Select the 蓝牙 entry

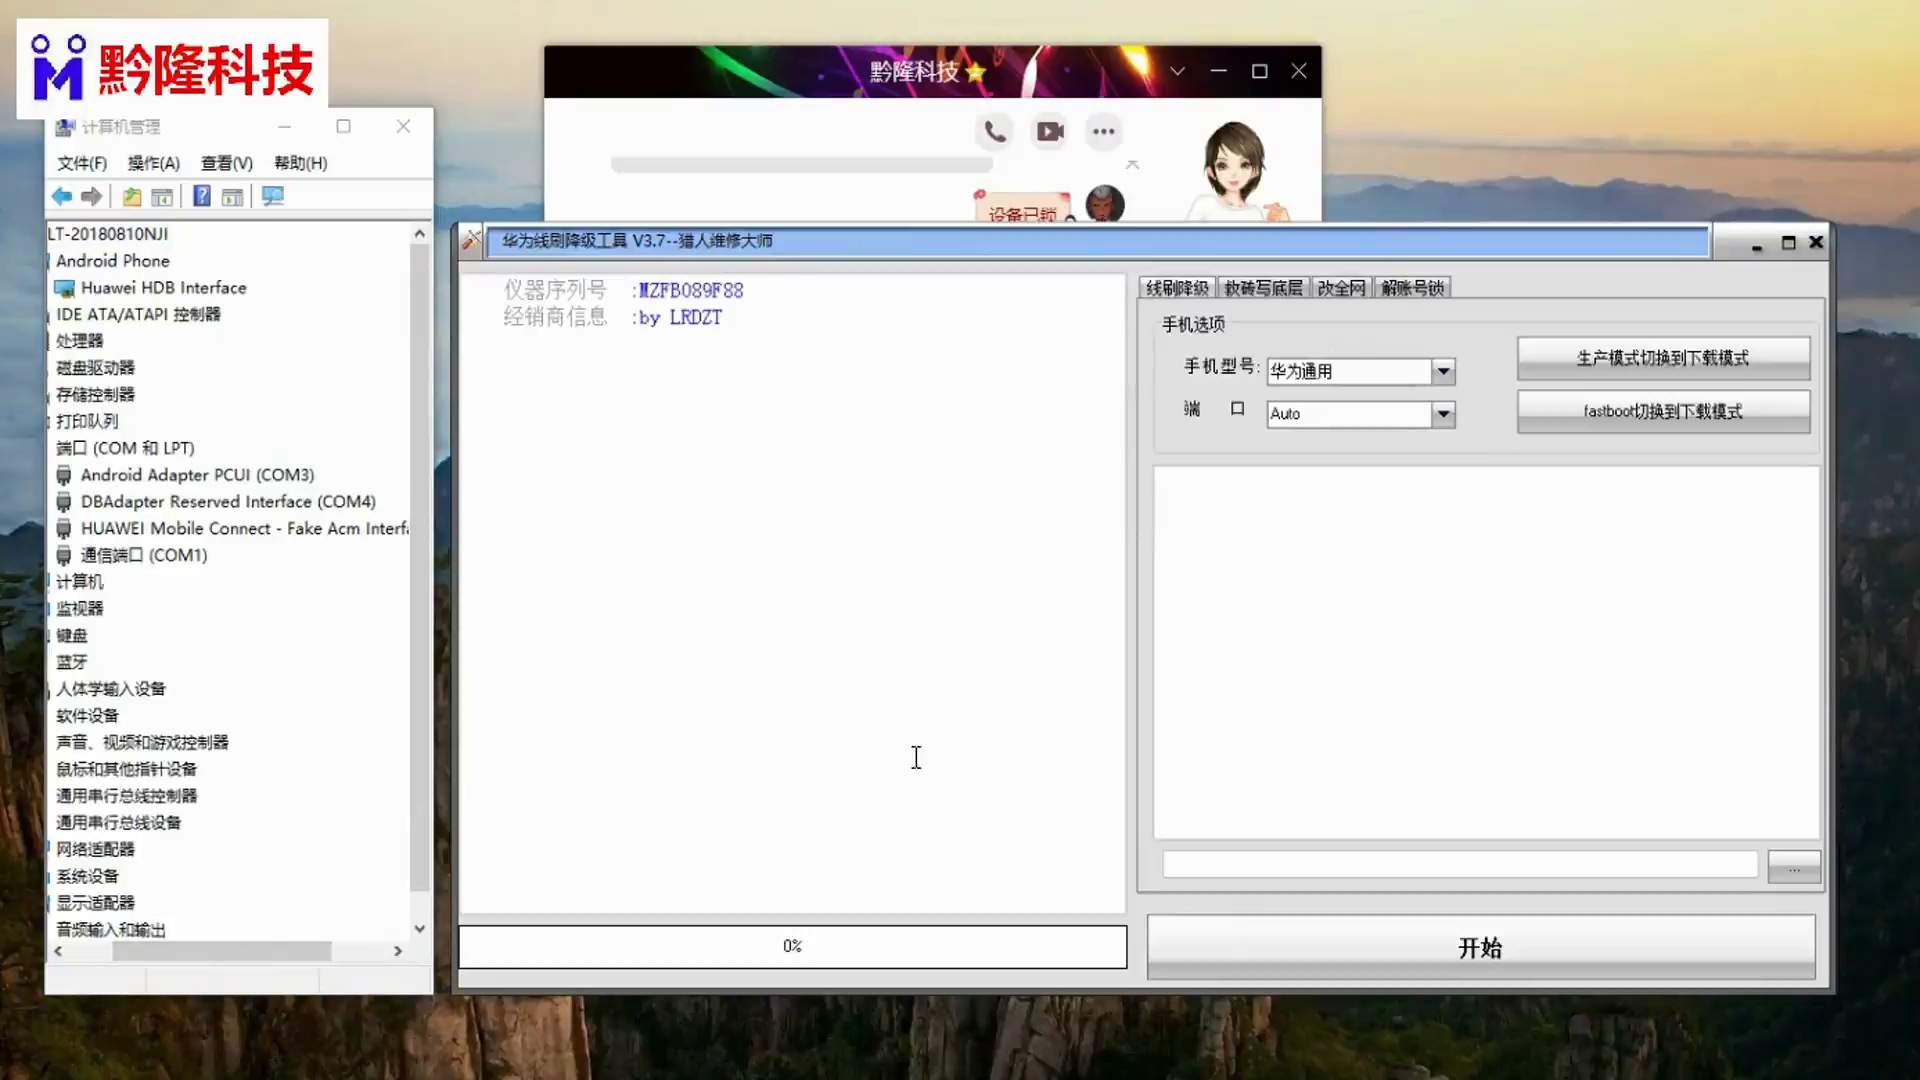pyautogui.click(x=72, y=662)
